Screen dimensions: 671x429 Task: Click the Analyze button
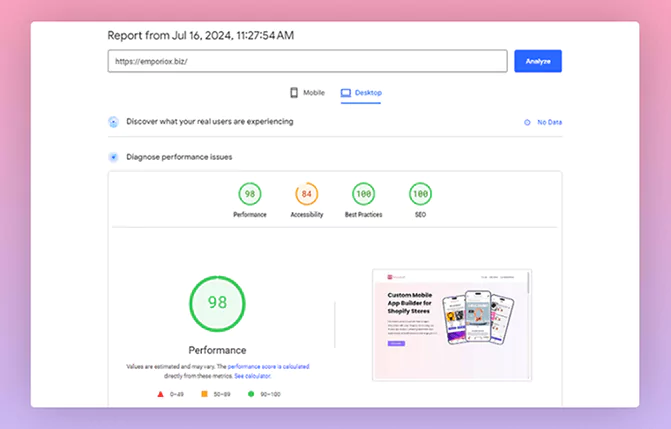pyautogui.click(x=537, y=61)
